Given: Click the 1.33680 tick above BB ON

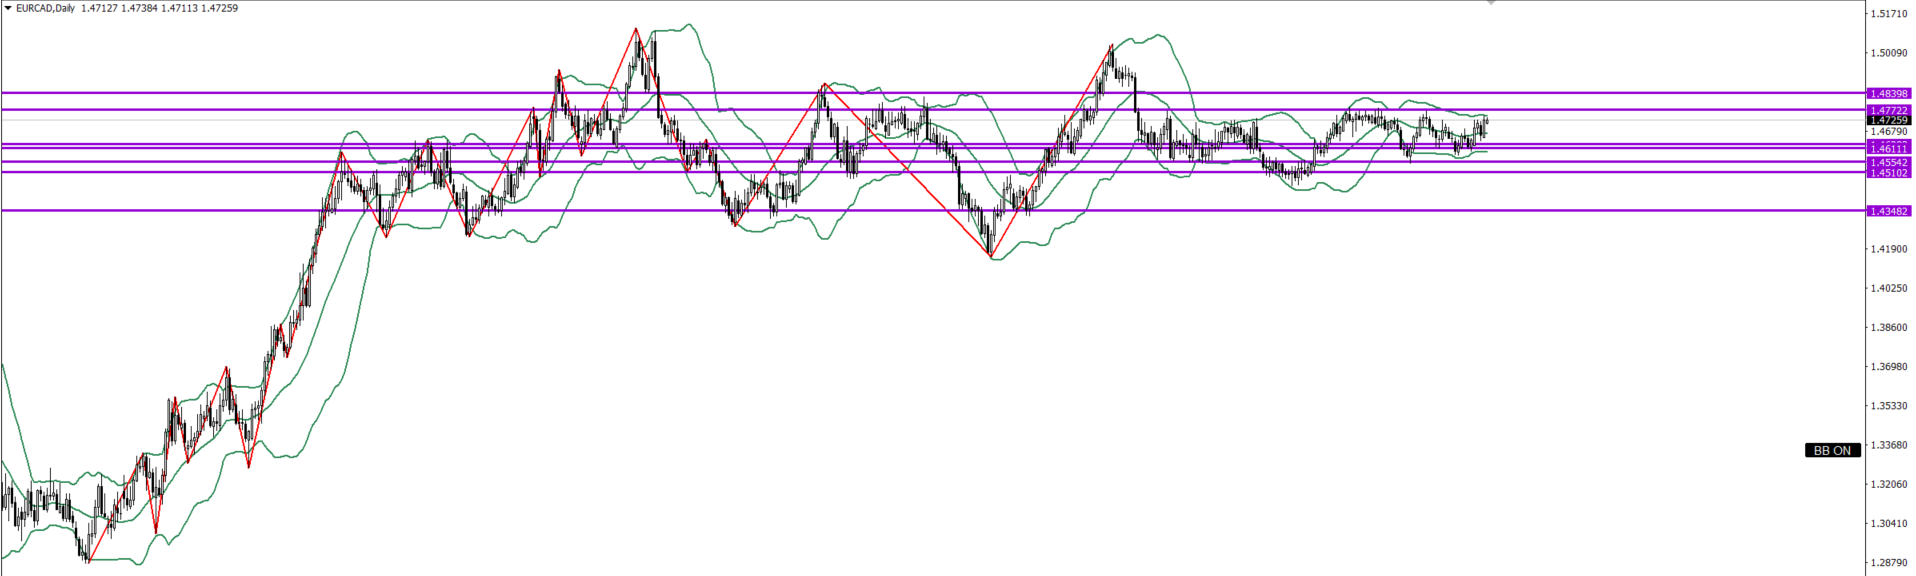Looking at the screenshot, I should click(1889, 445).
